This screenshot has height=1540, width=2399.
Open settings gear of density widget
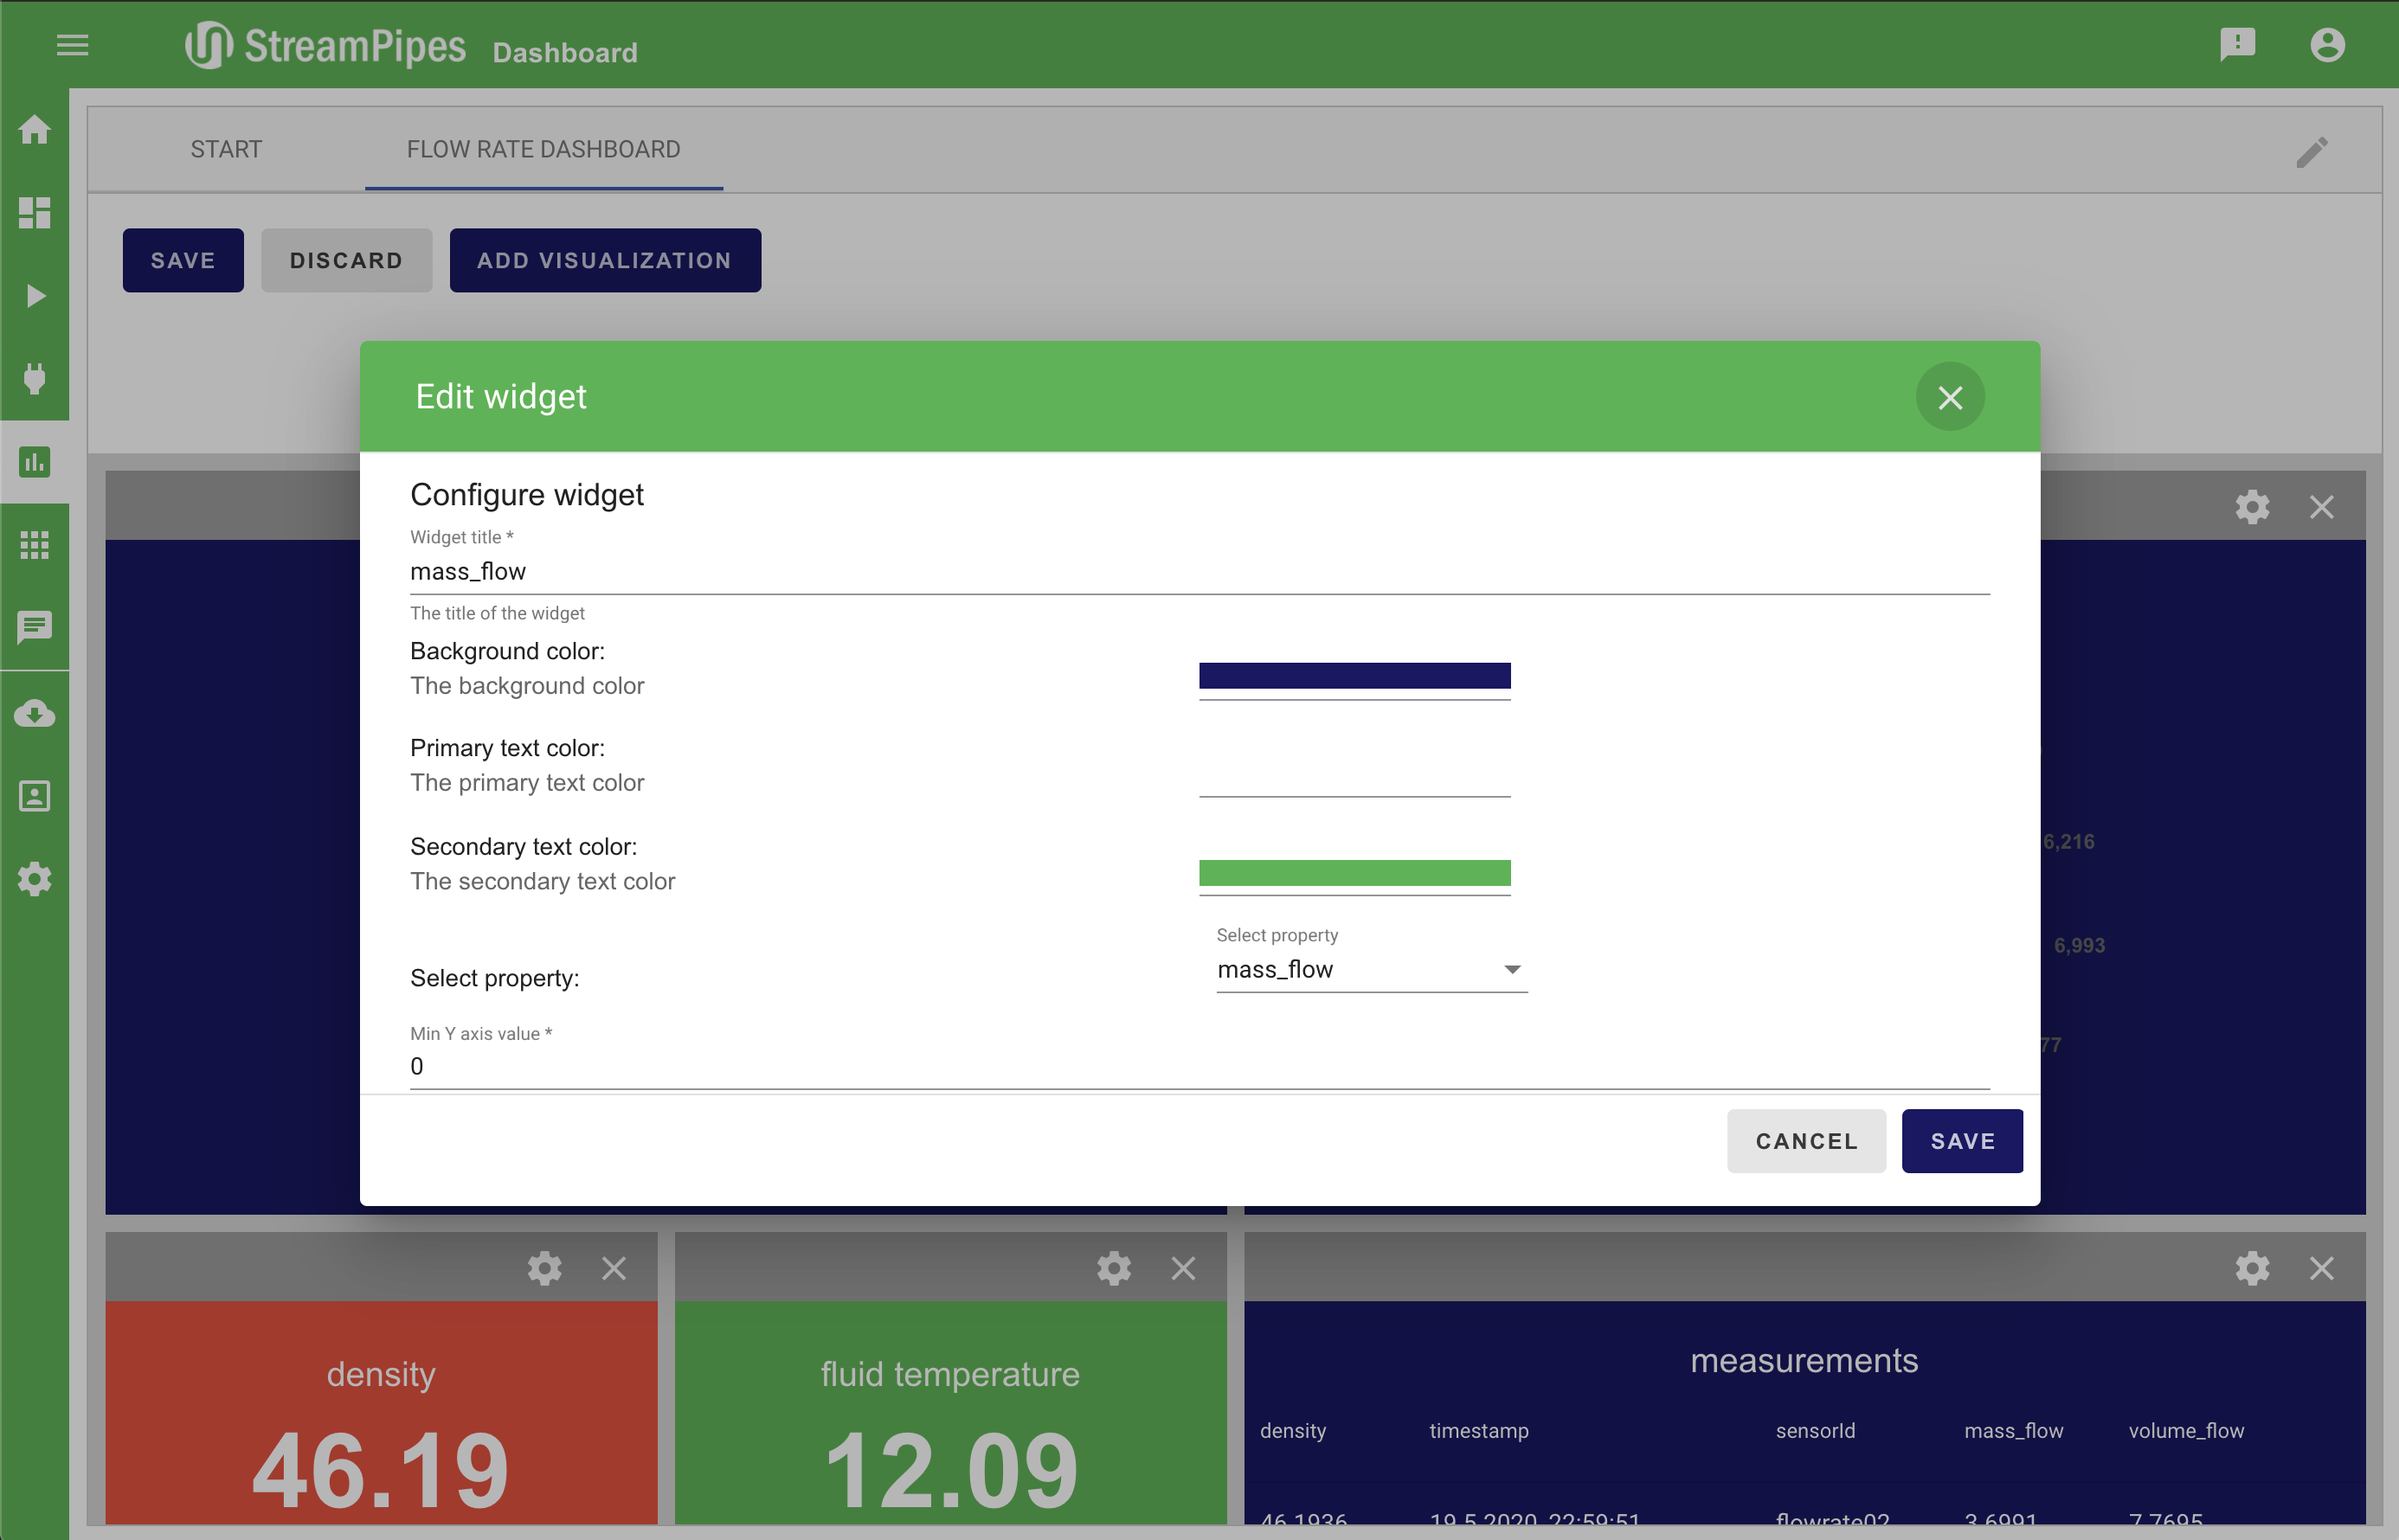[544, 1268]
